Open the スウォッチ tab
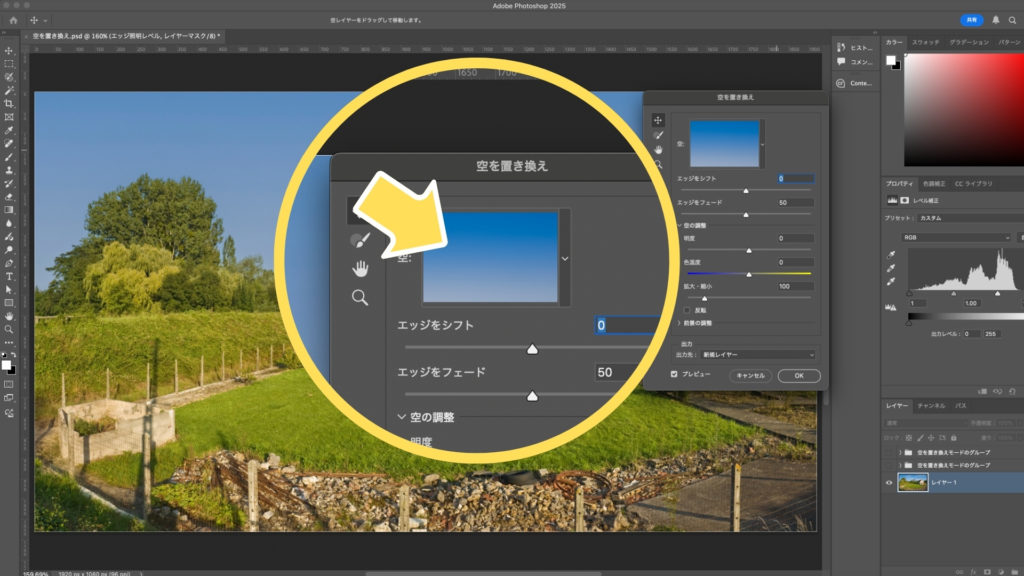Viewport: 1024px width, 576px height. coord(925,42)
